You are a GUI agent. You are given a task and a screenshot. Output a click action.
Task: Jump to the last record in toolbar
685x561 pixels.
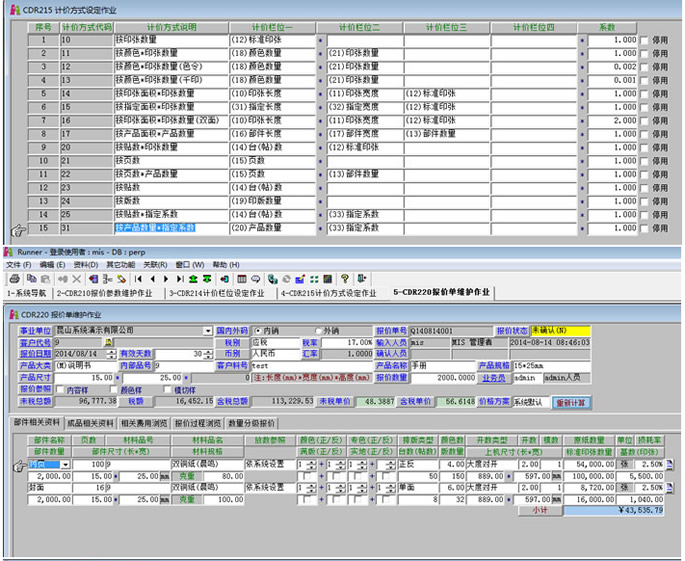pos(178,278)
